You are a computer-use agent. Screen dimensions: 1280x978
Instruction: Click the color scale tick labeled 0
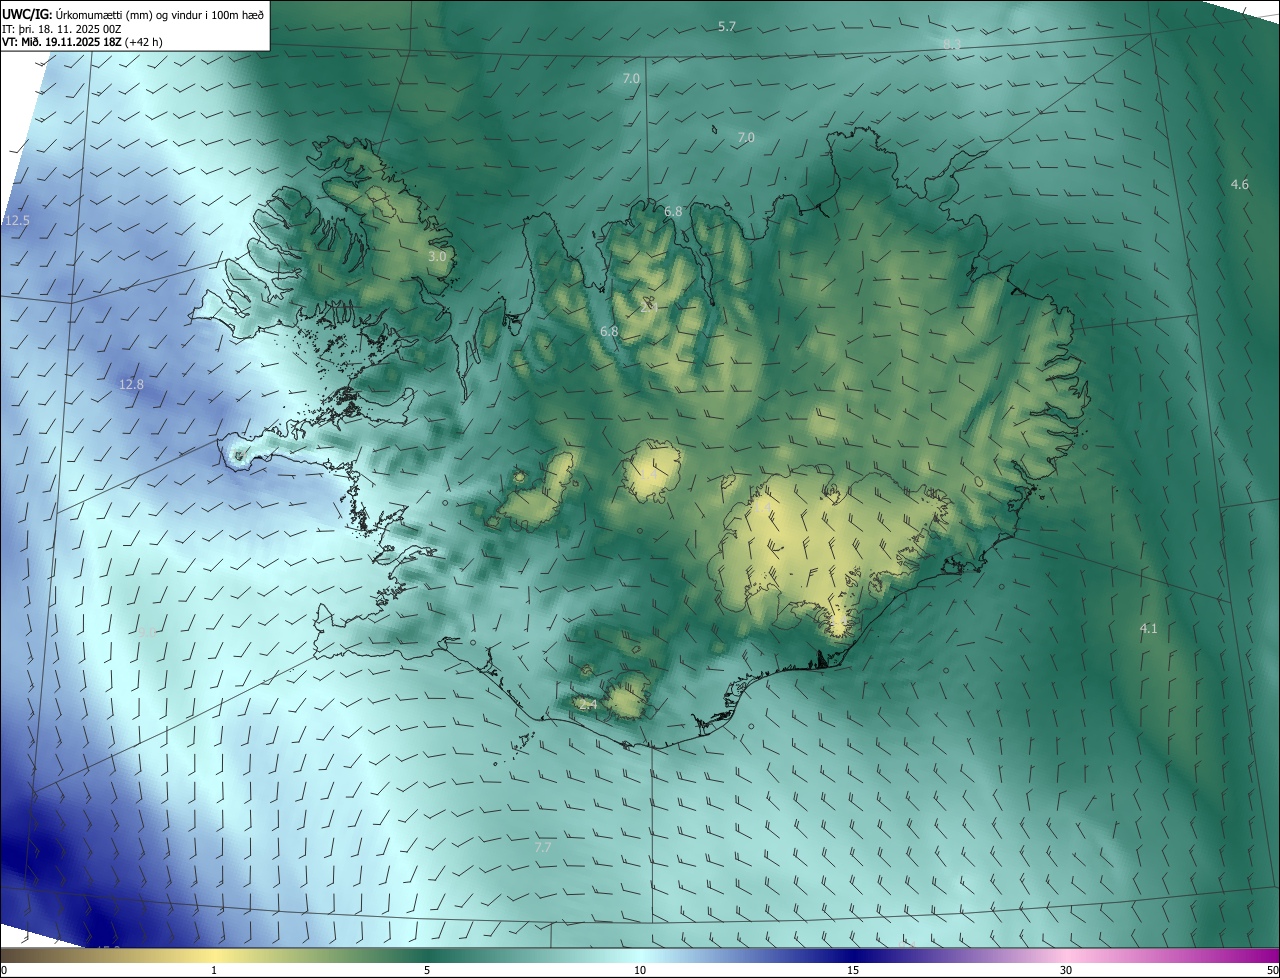pyautogui.click(x=3, y=970)
